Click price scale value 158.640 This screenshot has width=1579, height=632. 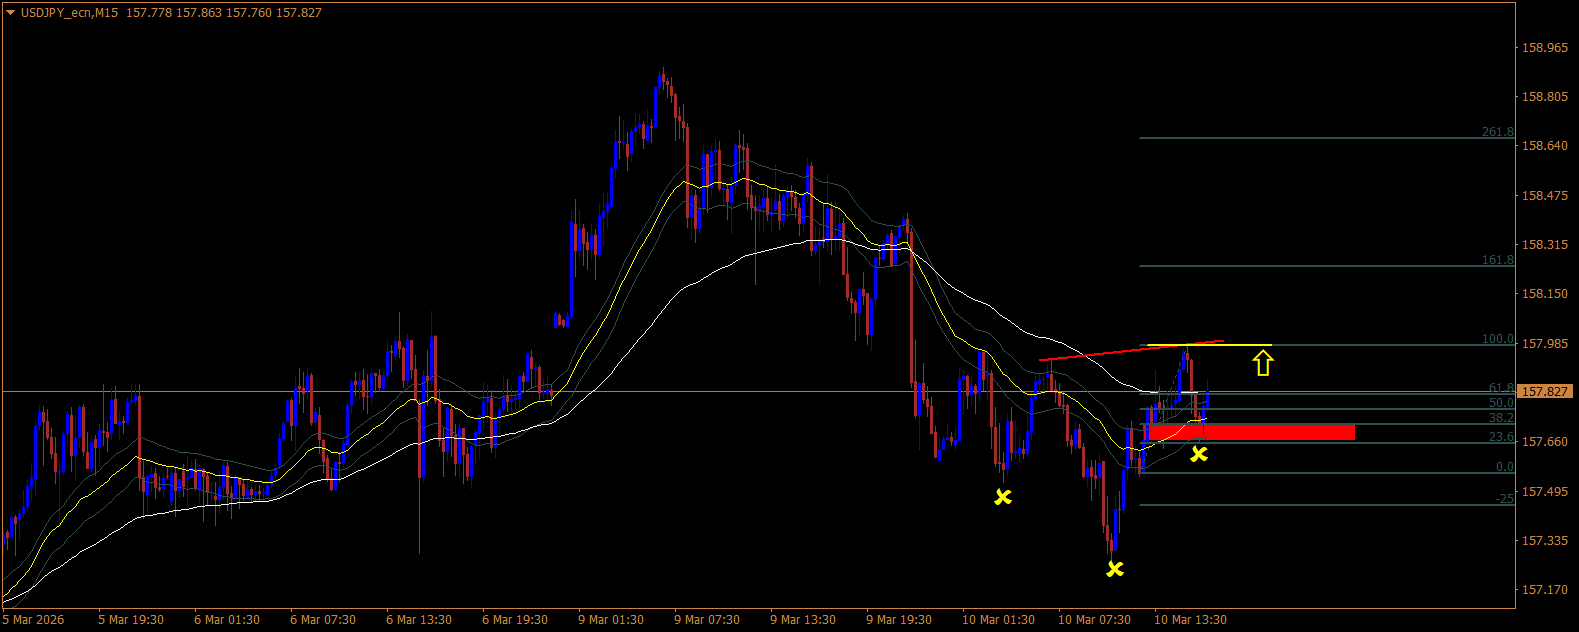tap(1544, 146)
